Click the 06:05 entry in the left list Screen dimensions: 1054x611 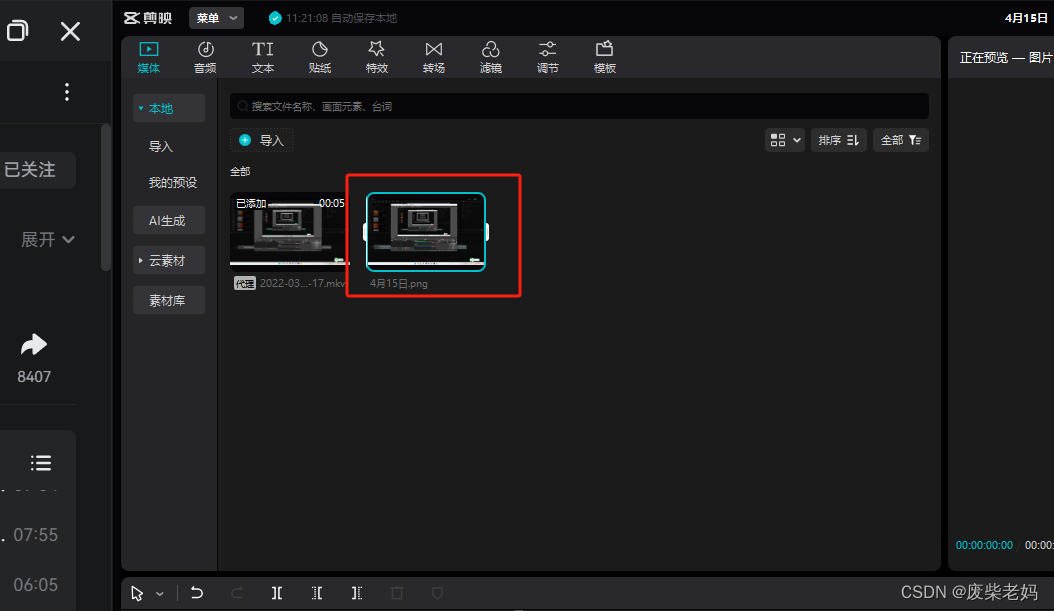pyautogui.click(x=36, y=585)
